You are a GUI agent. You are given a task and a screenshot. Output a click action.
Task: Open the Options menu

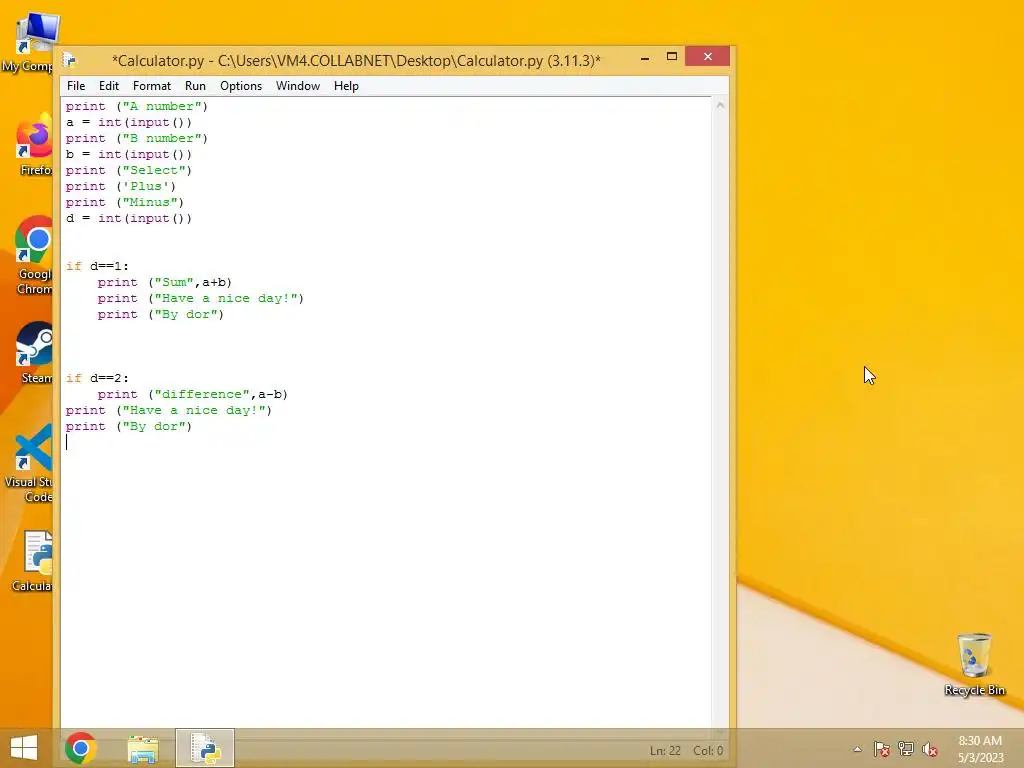[x=241, y=86]
